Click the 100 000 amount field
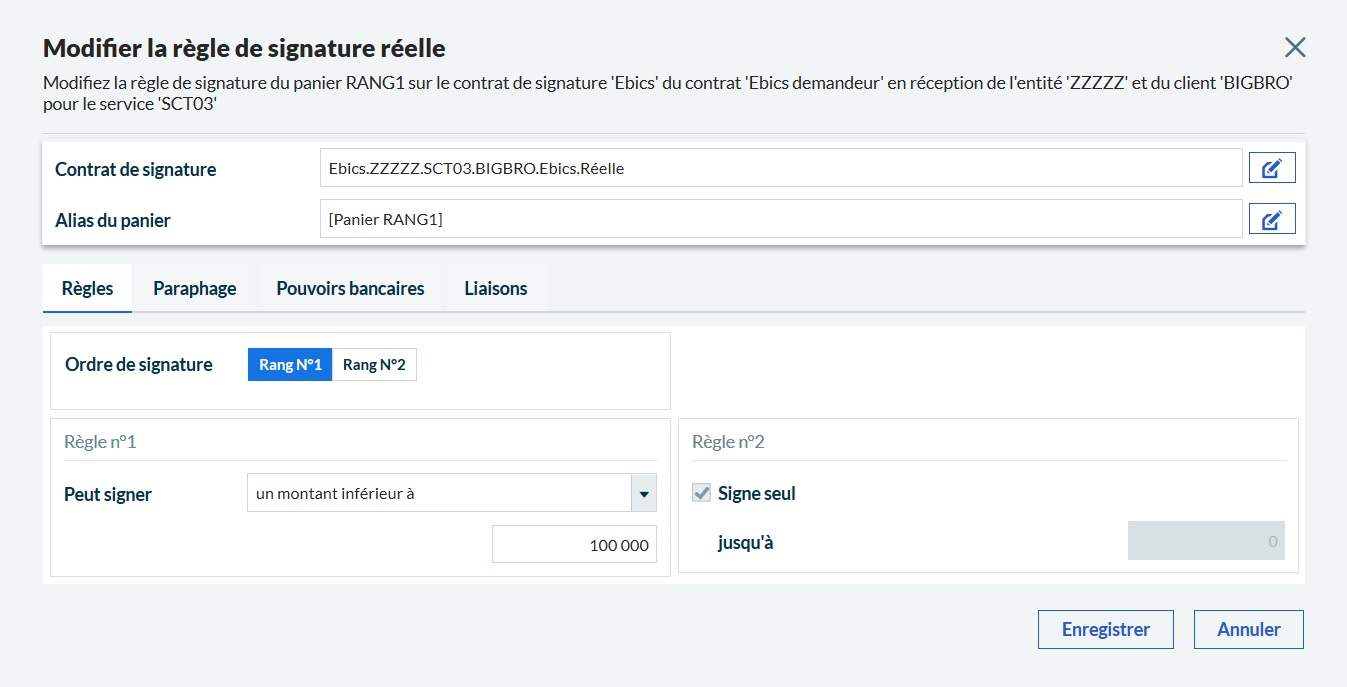 [574, 545]
